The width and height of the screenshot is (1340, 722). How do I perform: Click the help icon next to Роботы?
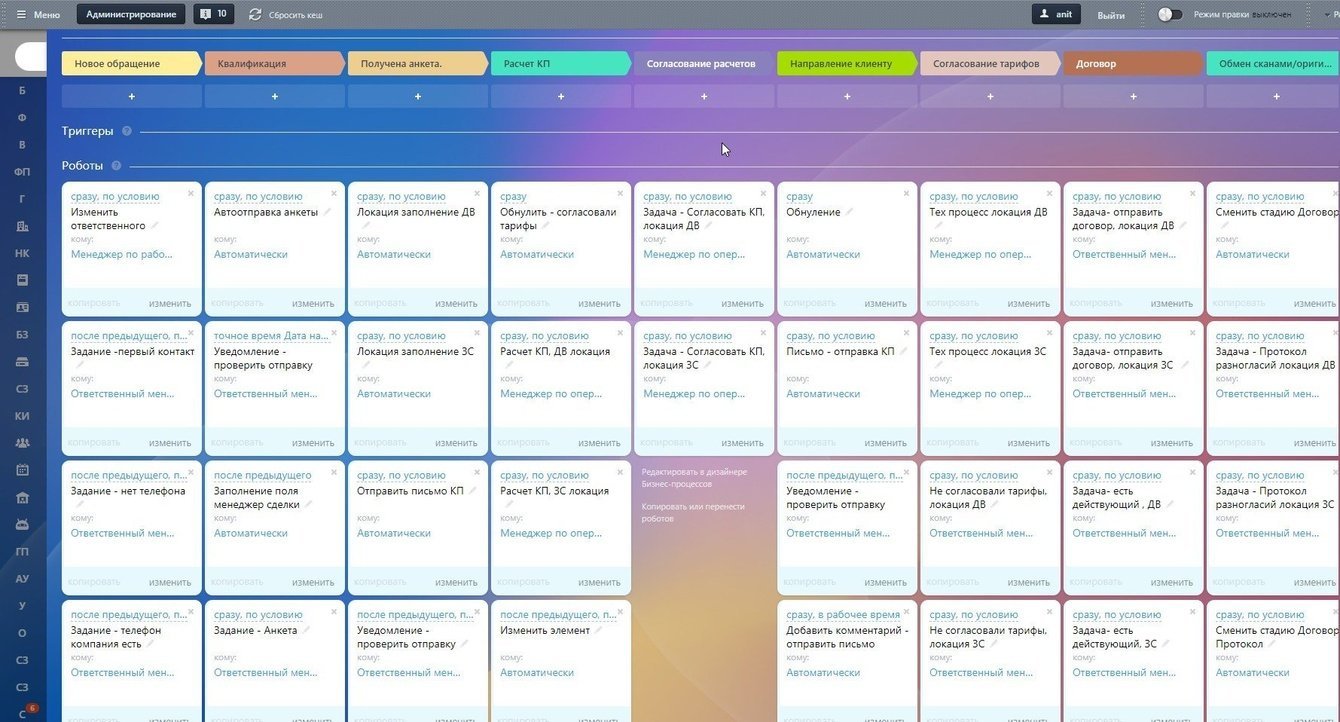point(116,166)
